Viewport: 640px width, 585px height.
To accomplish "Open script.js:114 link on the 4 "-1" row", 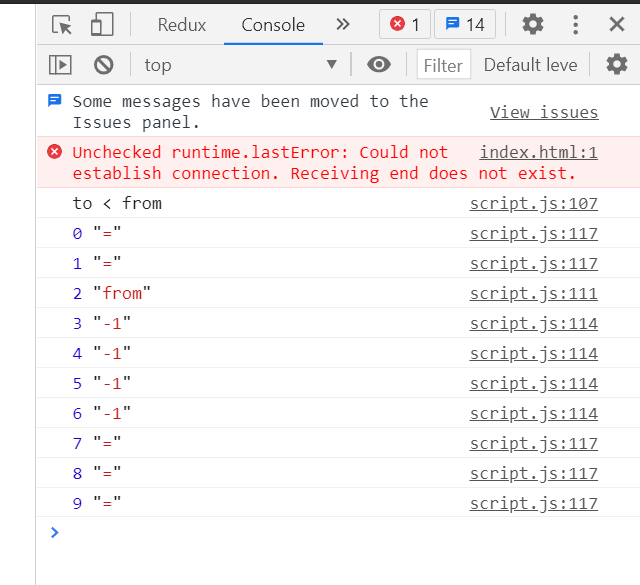I will (533, 354).
